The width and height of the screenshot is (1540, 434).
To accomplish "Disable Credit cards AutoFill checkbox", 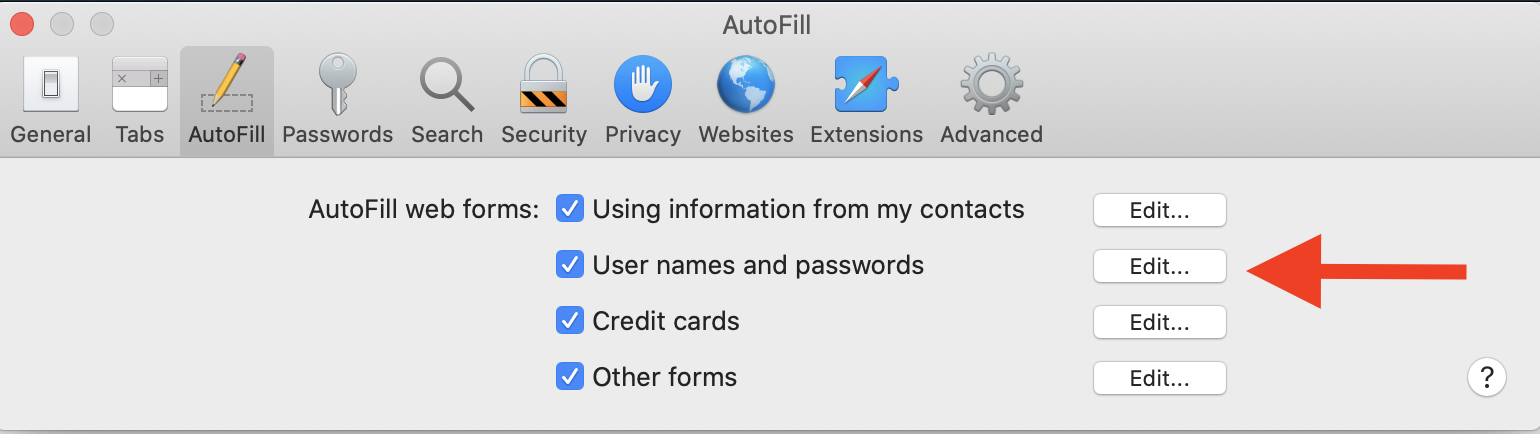I will click(x=570, y=322).
